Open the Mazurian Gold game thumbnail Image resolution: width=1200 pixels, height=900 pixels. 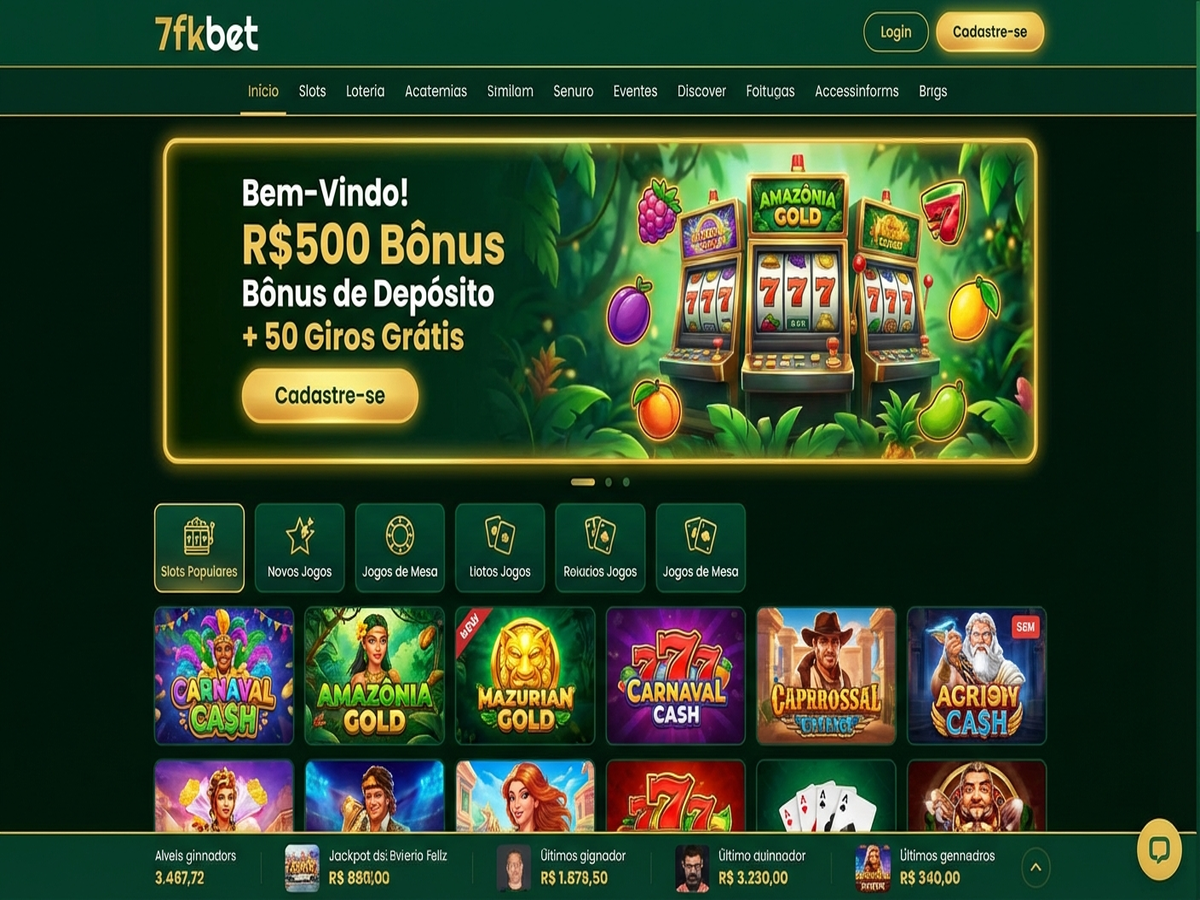525,676
